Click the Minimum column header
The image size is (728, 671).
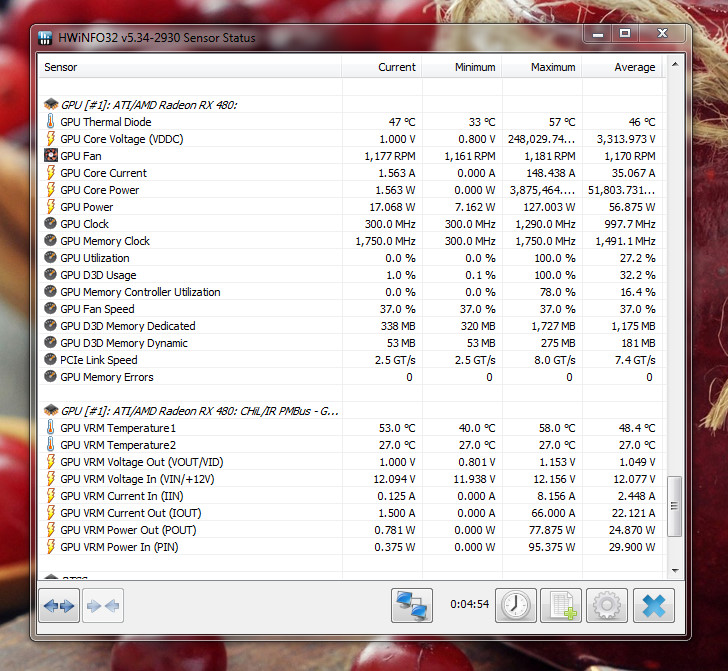pyautogui.click(x=462, y=67)
